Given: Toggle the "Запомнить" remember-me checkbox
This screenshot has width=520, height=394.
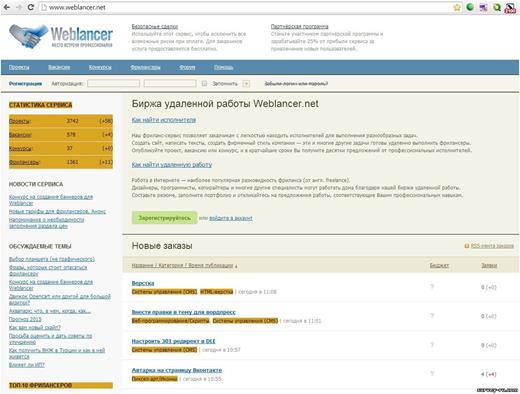Looking at the screenshot, I should pos(204,84).
